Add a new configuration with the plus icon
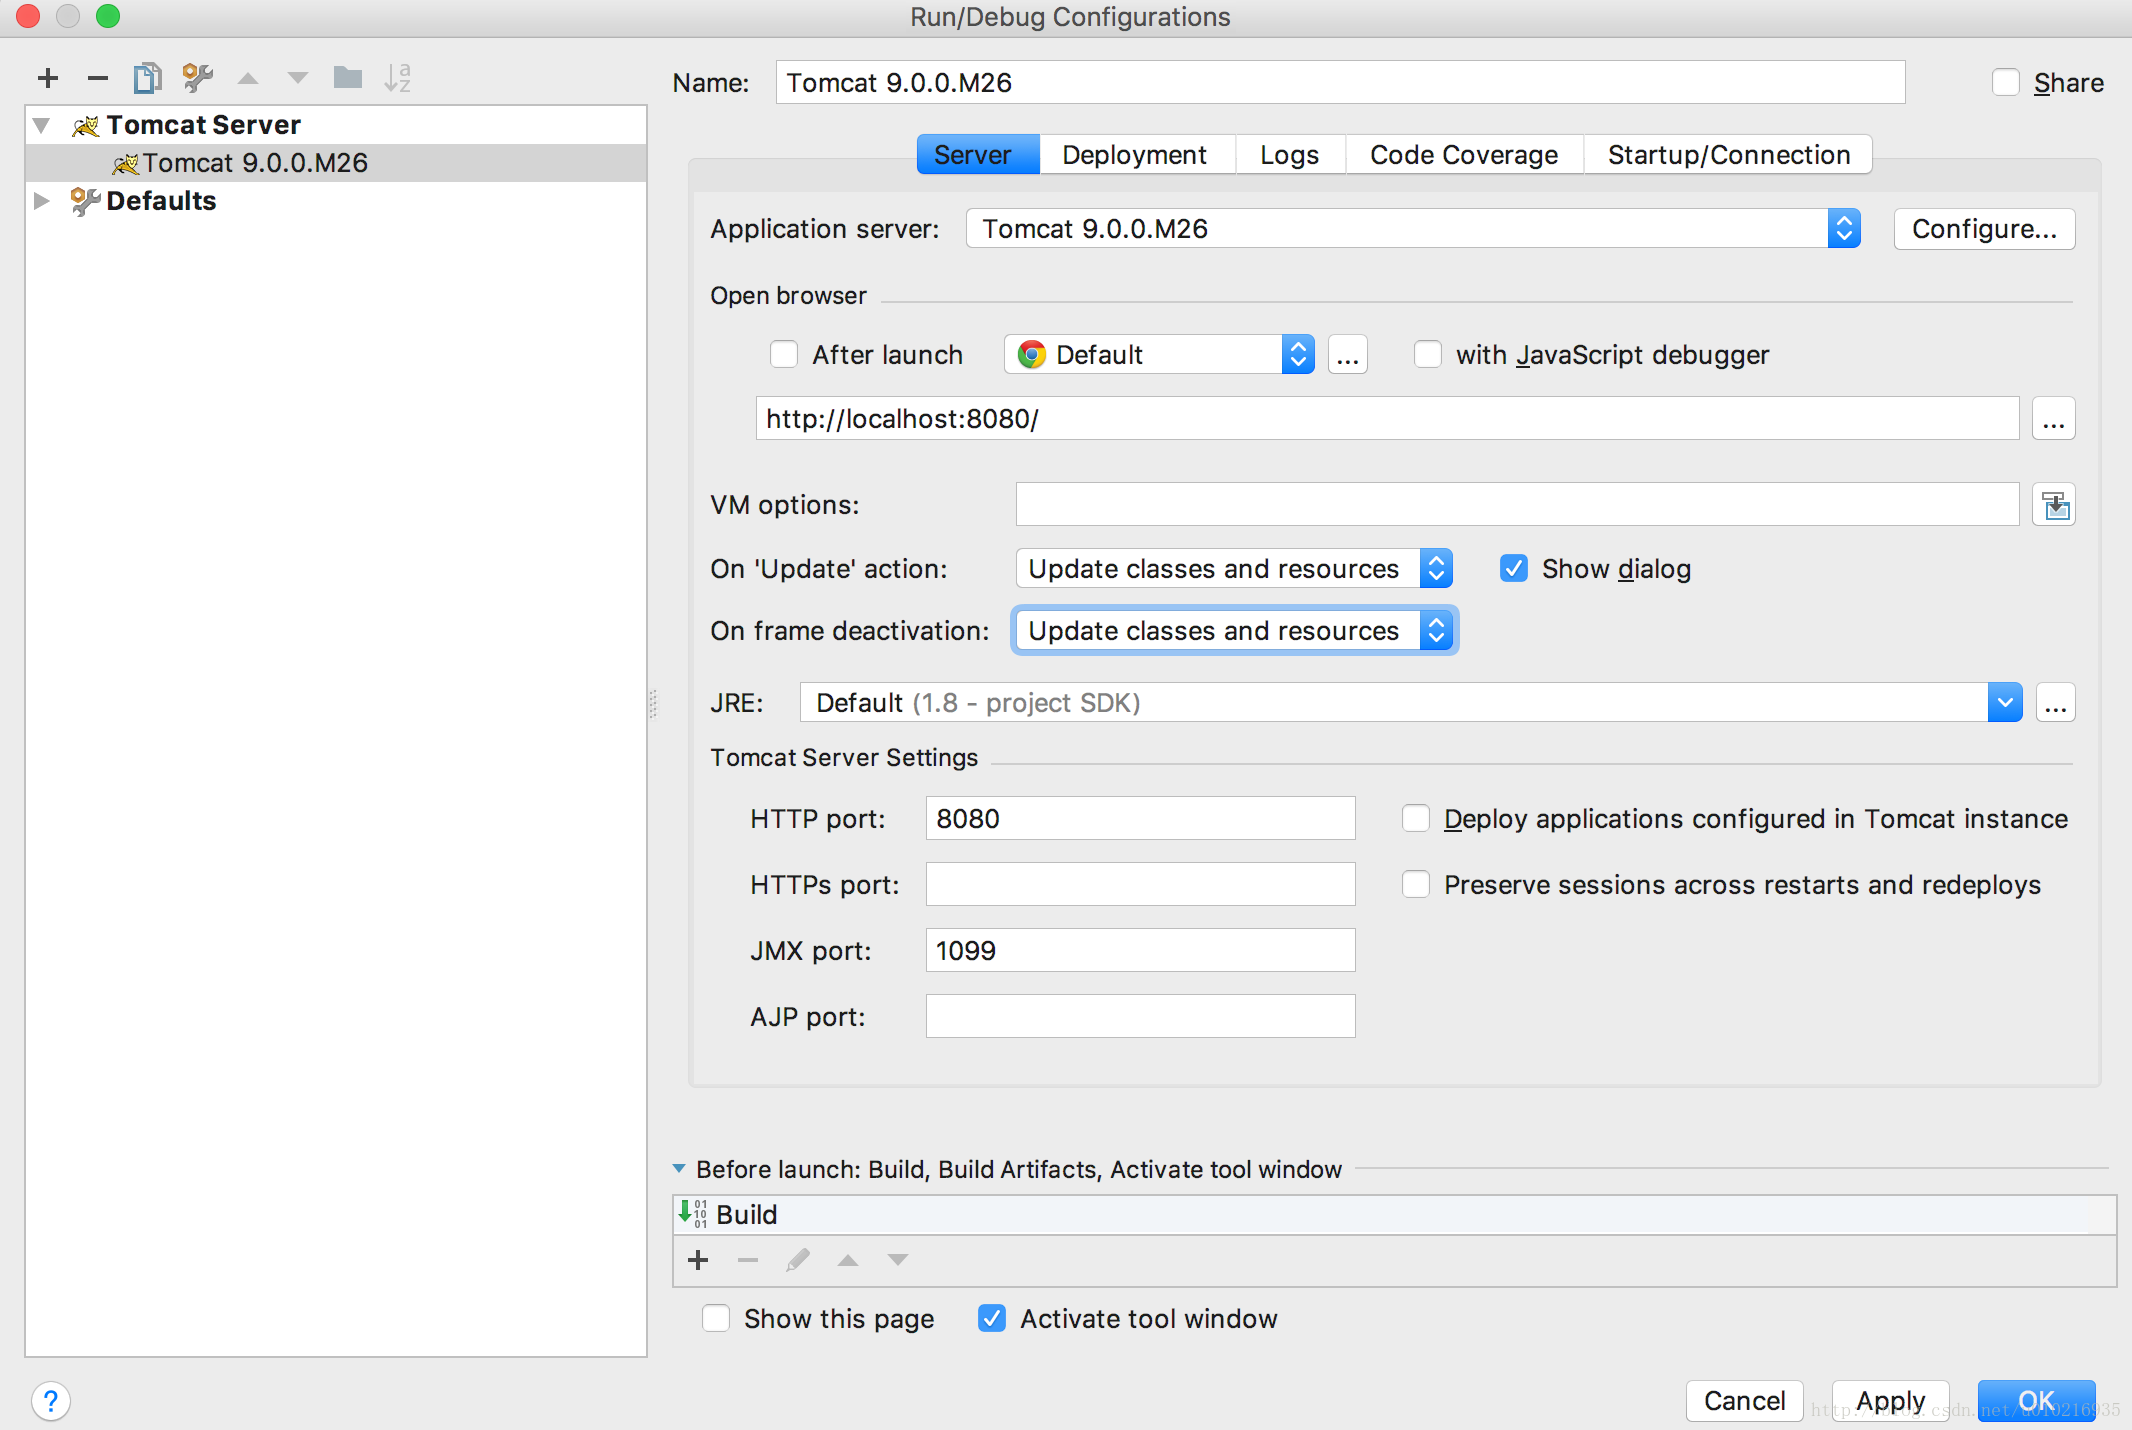2132x1430 pixels. pos(48,78)
